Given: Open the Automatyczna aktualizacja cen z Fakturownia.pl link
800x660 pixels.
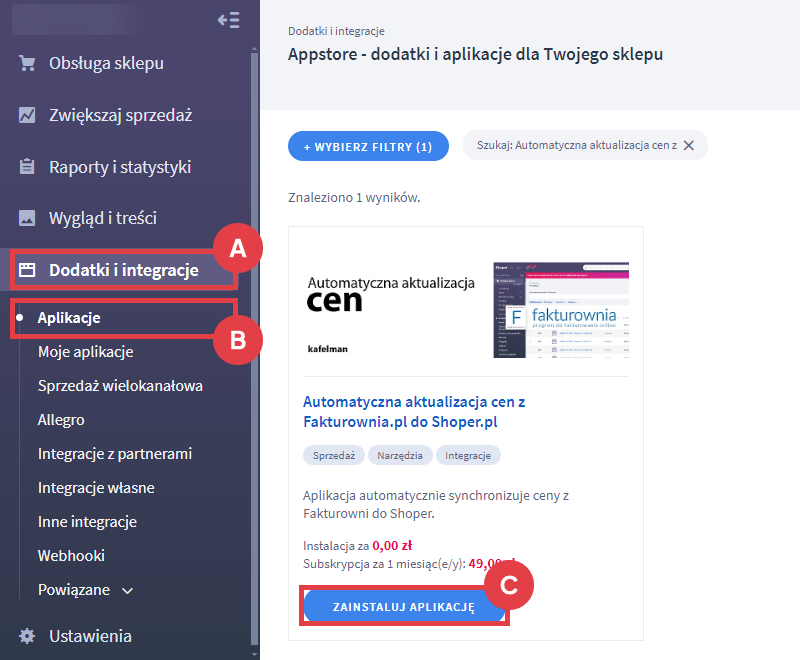Looking at the screenshot, I should click(x=414, y=412).
